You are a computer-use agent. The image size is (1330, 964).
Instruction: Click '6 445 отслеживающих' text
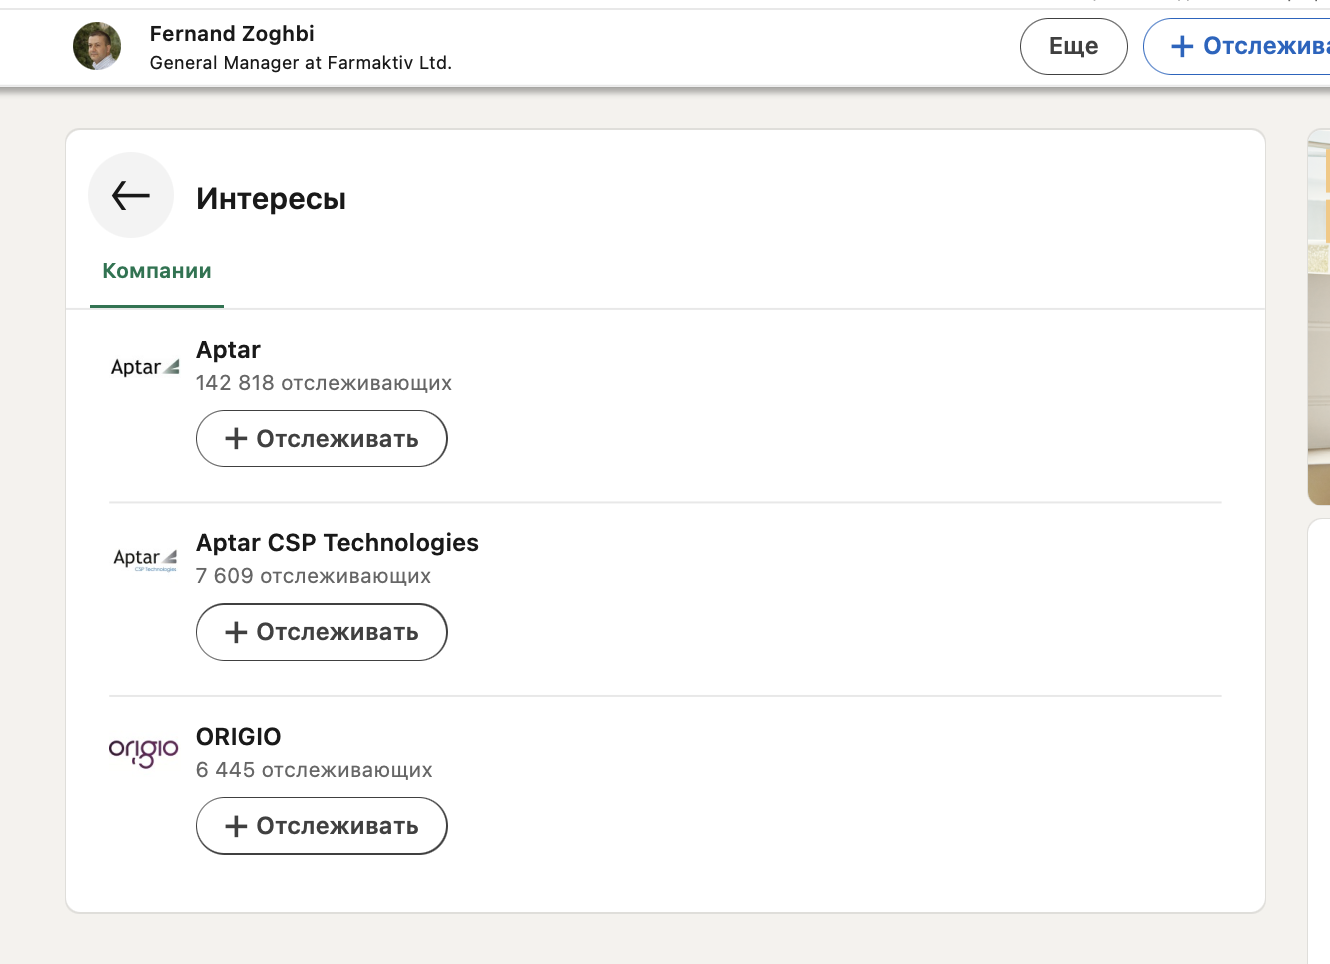[x=314, y=770]
